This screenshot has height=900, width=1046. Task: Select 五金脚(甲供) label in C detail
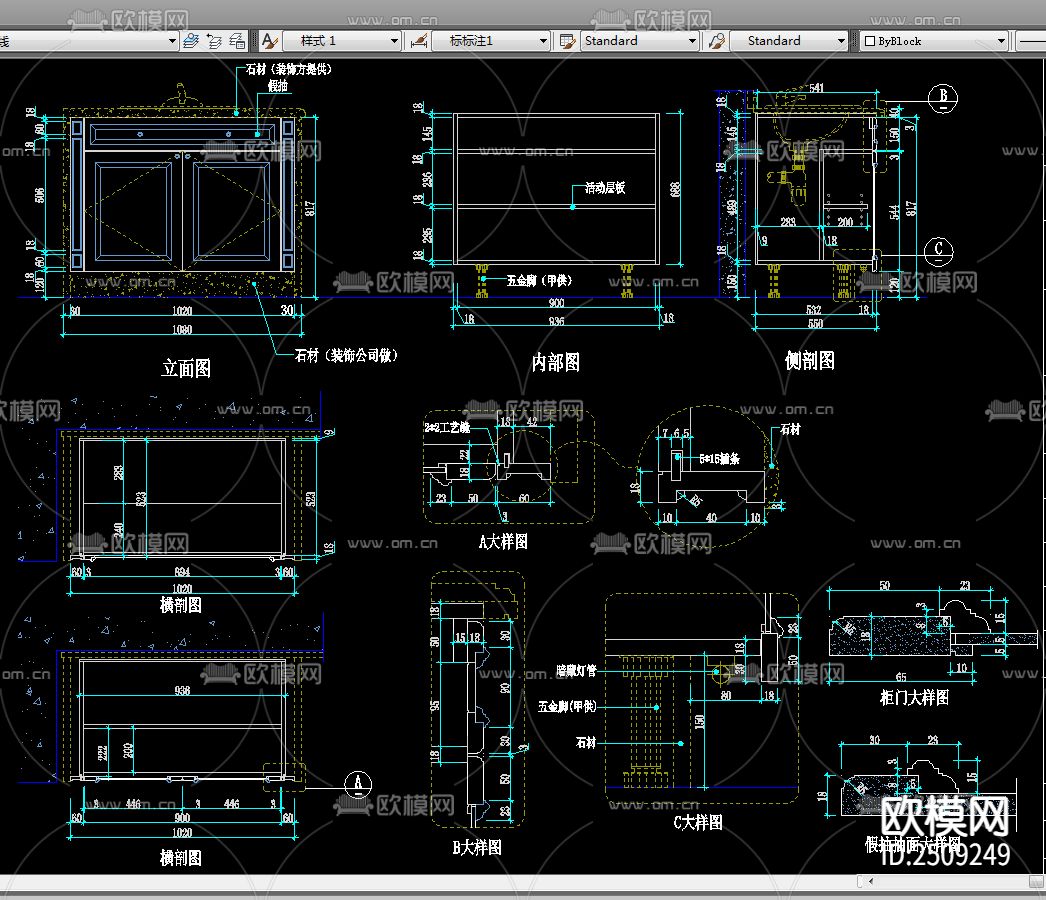coord(567,707)
